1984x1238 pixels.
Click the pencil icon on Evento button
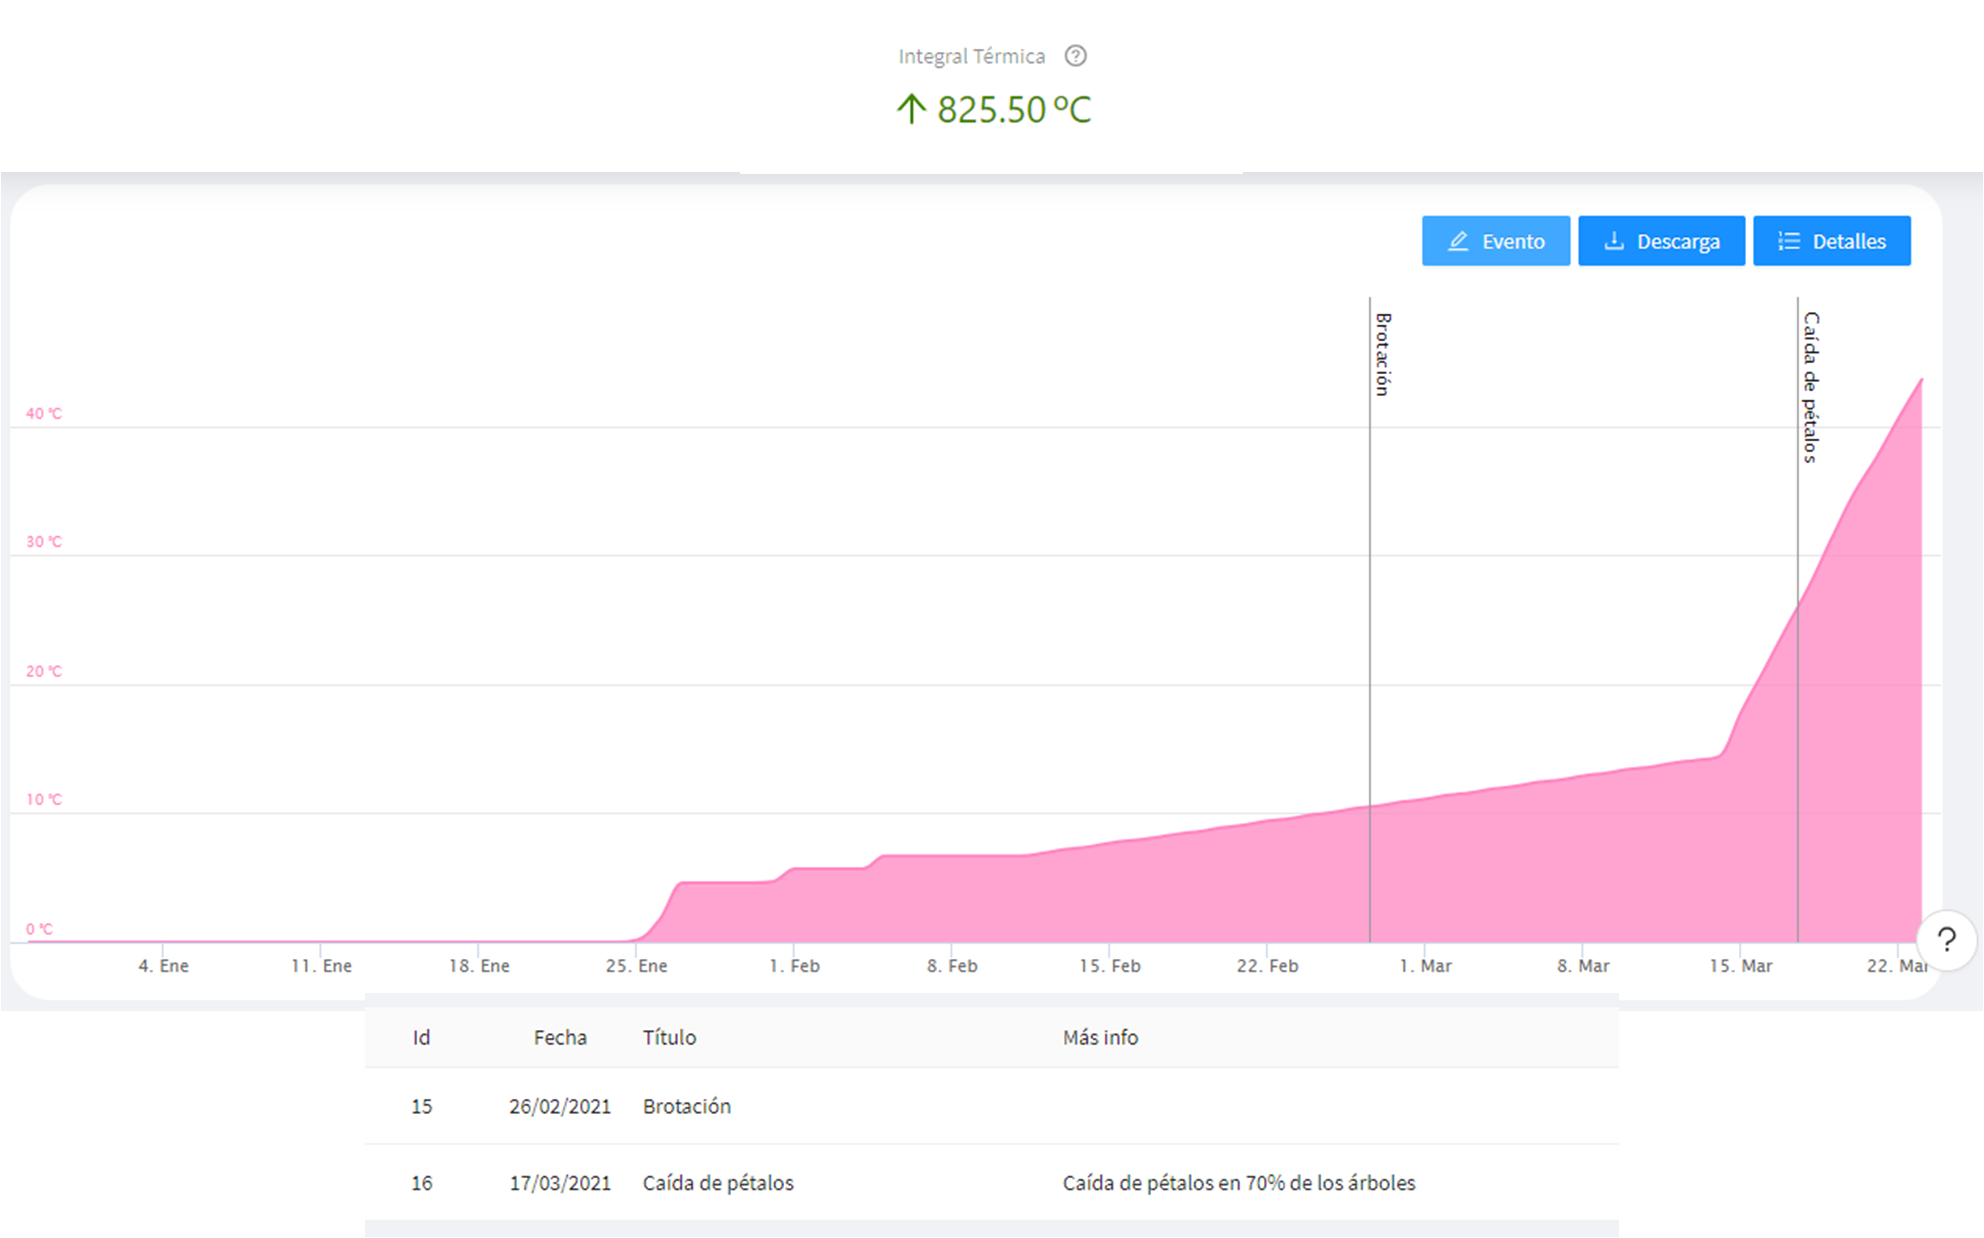tap(1459, 241)
